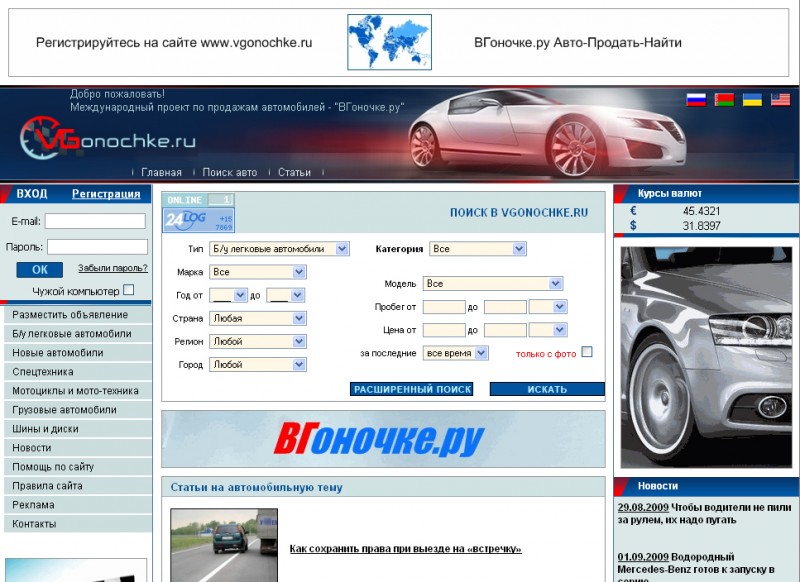Select 'Б/у легковые автомобили' sidebar item
Screen dimensions: 800x582
(78, 334)
